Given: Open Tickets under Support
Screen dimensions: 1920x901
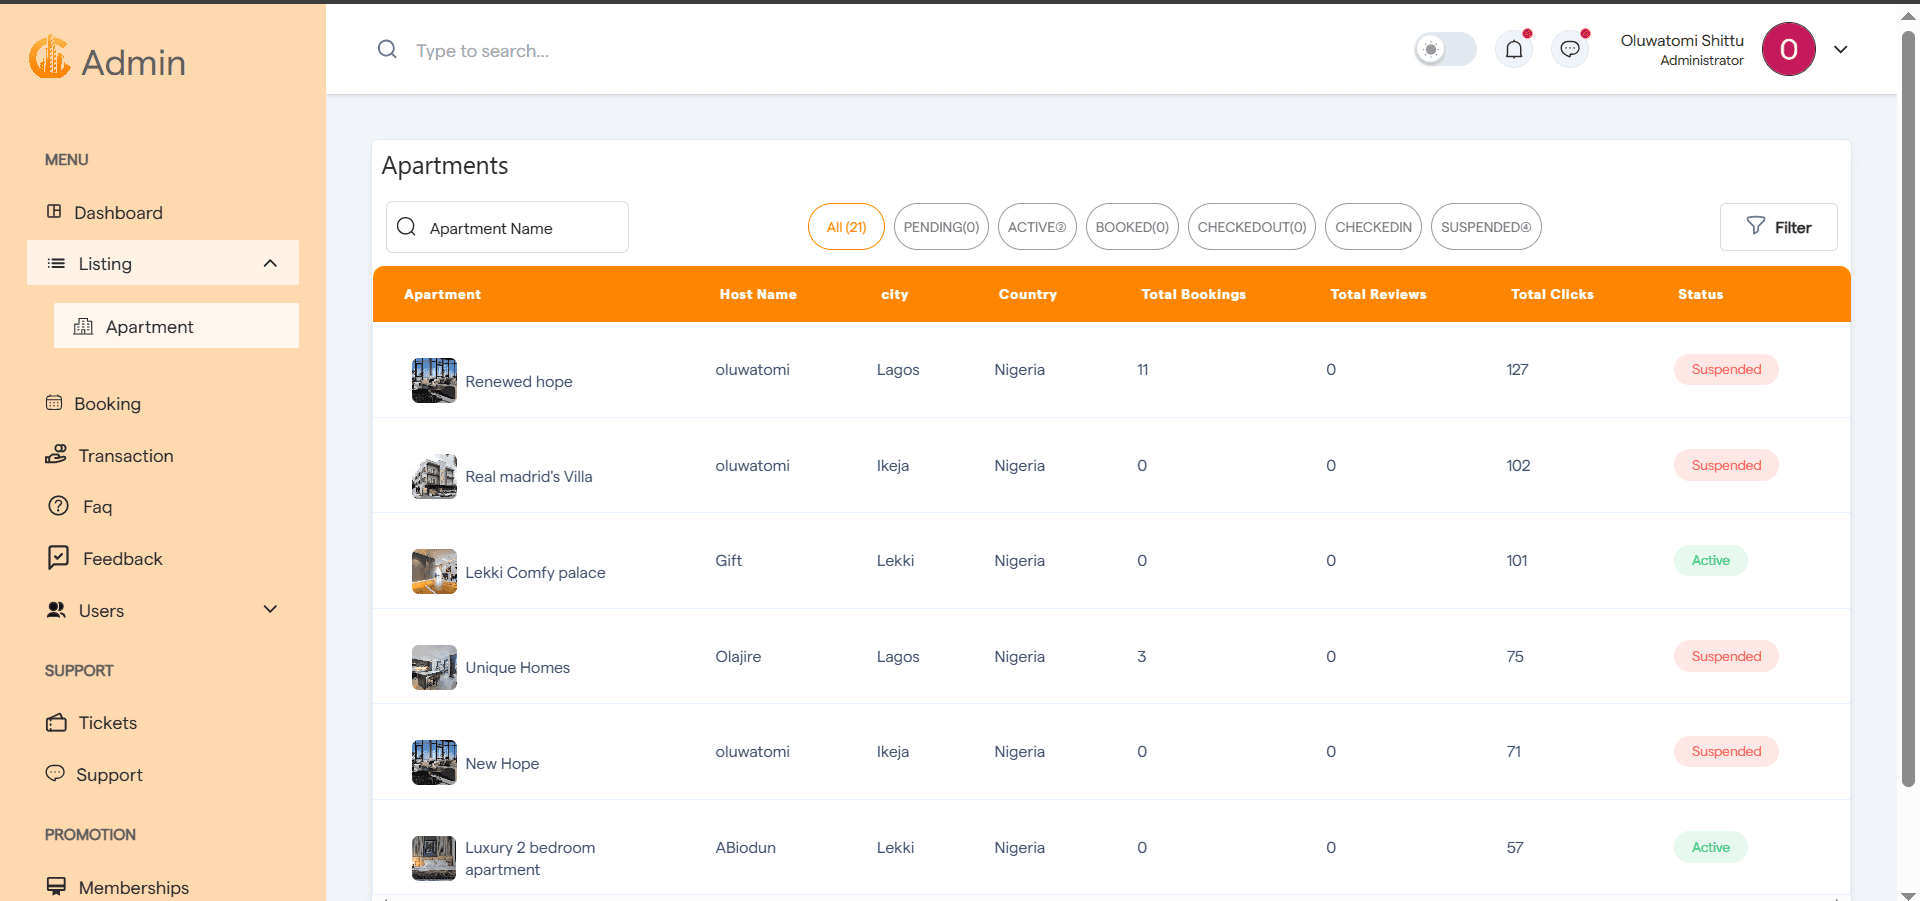Looking at the screenshot, I should point(107,723).
